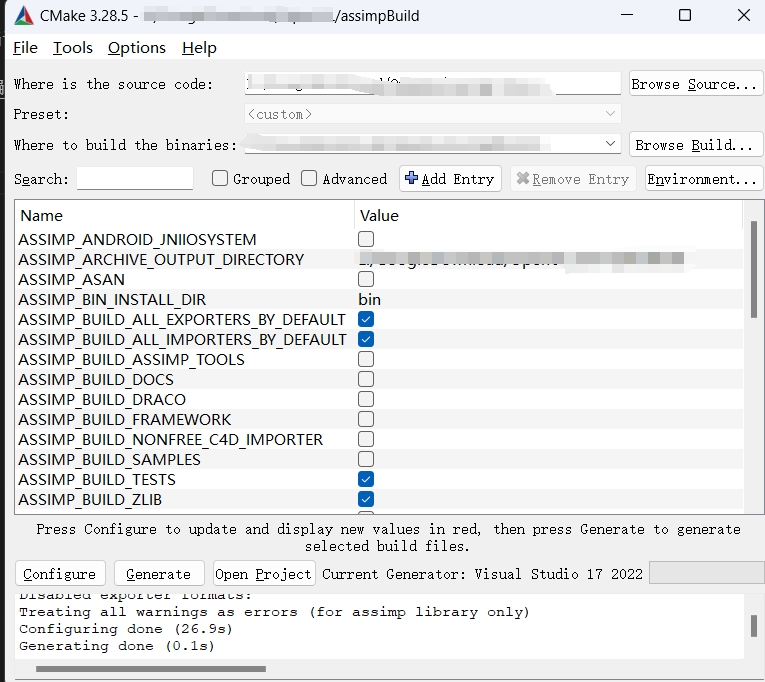Check the ASSIMP_BUILD_DOCS checkbox
Screen dimensions: 765x682
[x=366, y=380]
